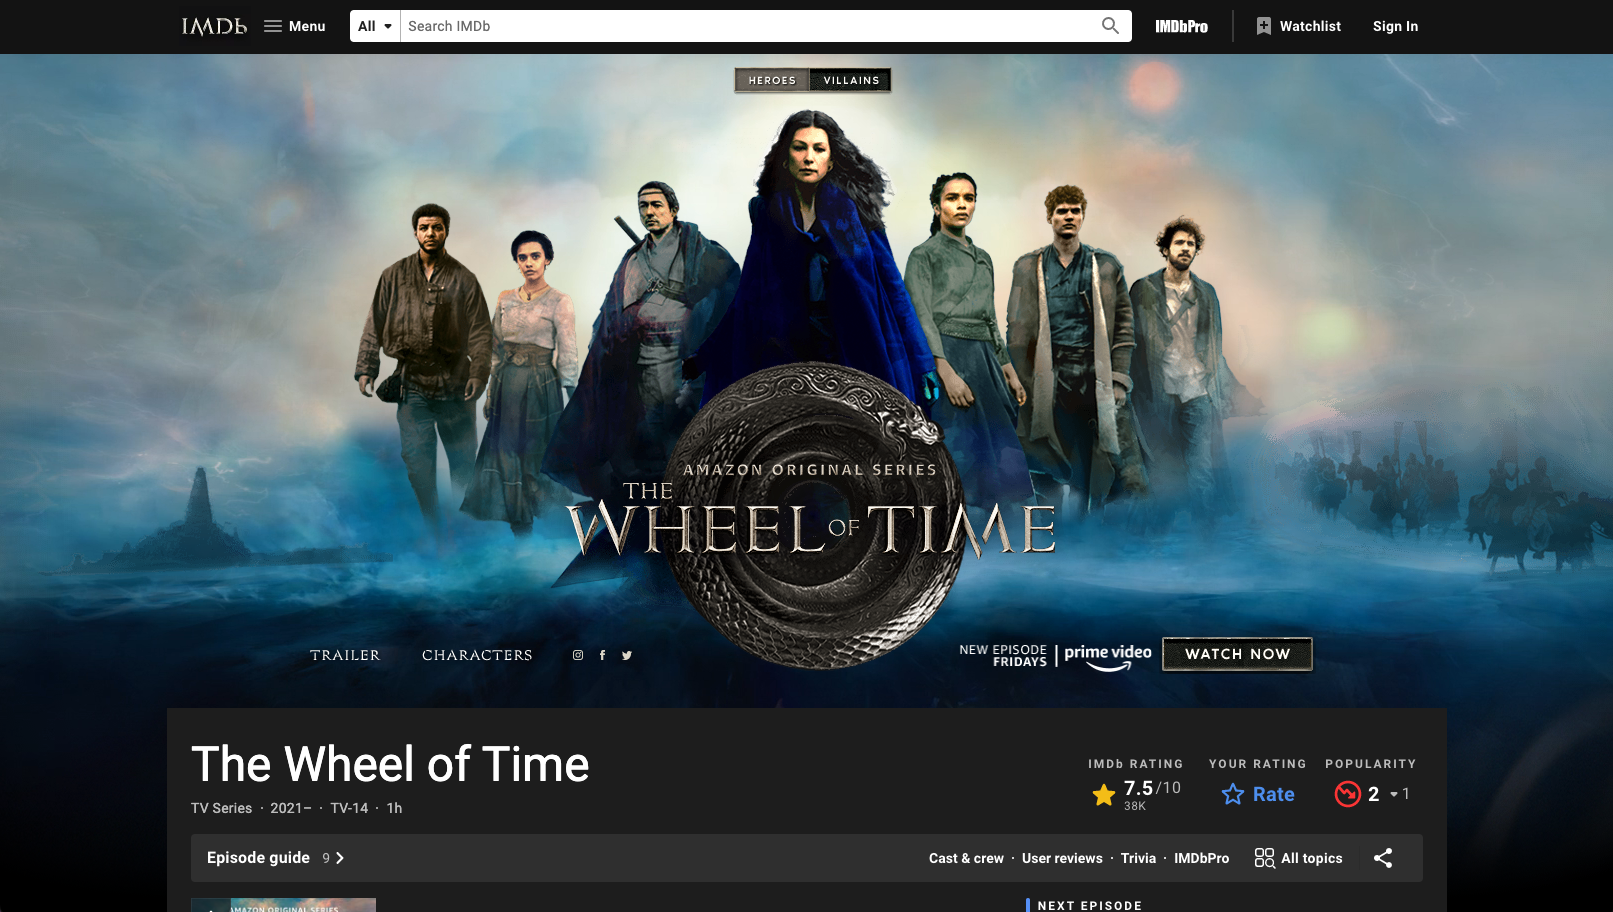This screenshot has width=1613, height=912.
Task: Click the Watch Now button
Action: pos(1237,654)
